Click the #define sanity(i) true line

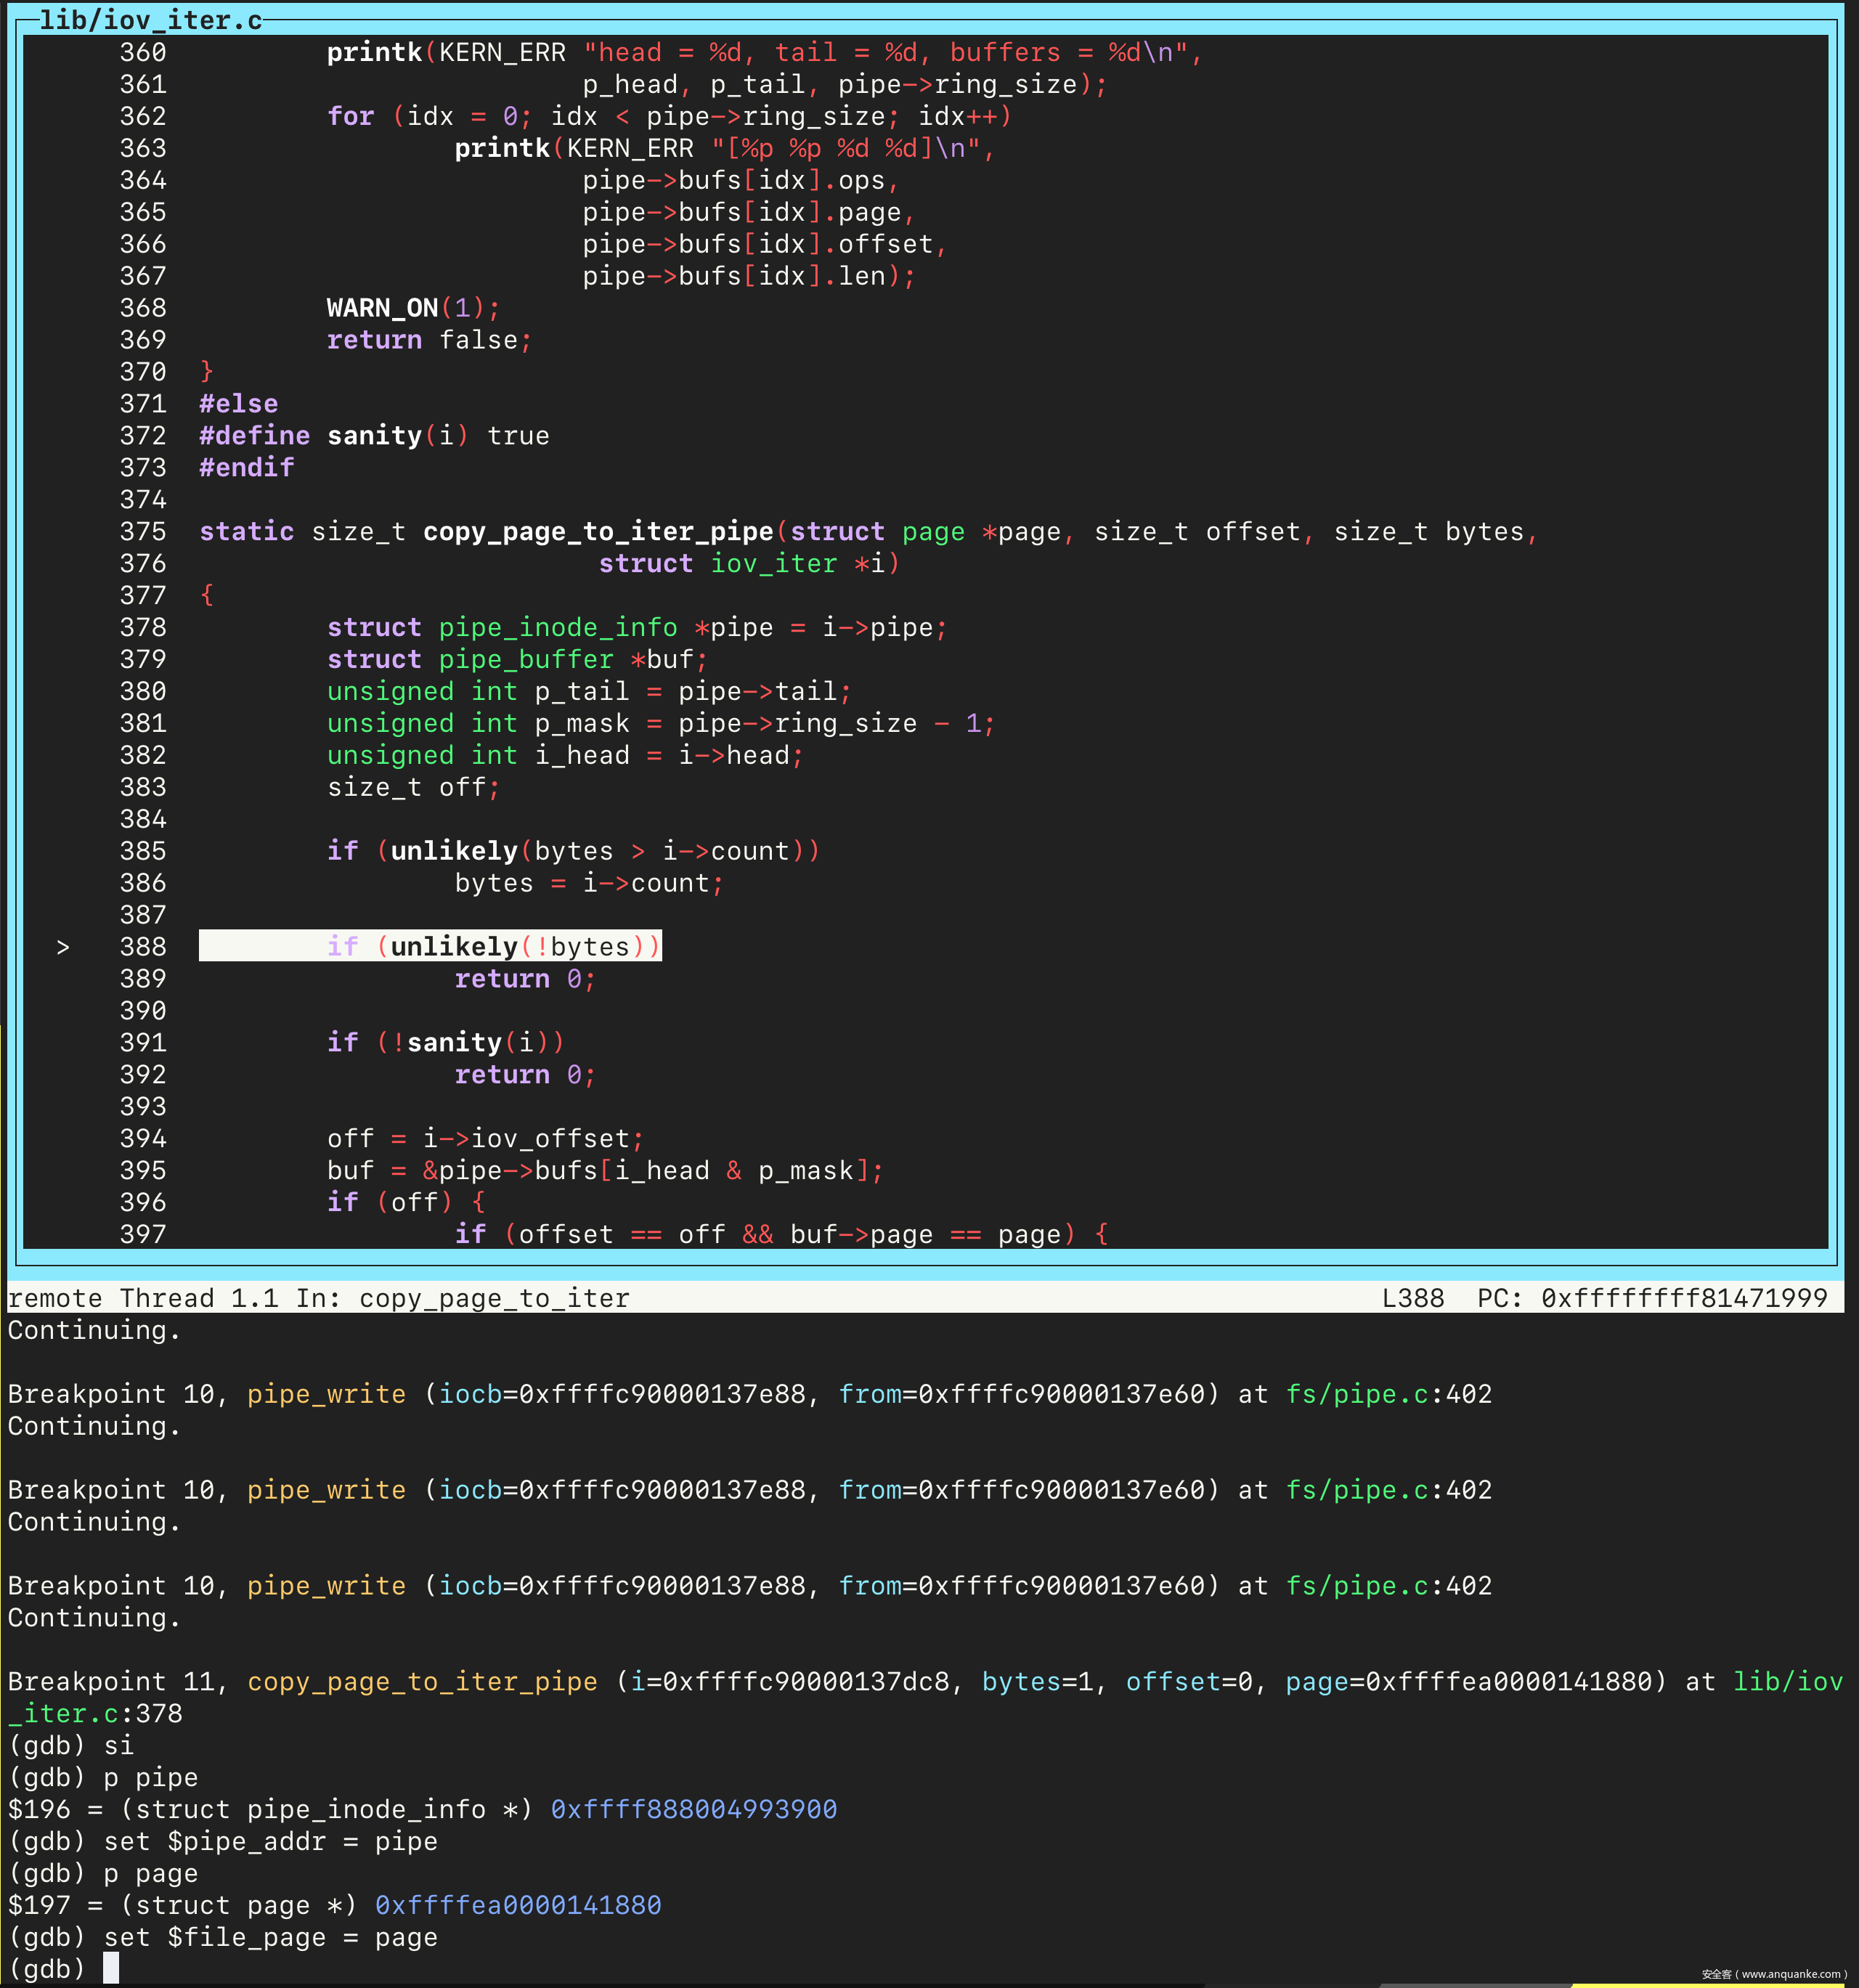pyautogui.click(x=374, y=436)
